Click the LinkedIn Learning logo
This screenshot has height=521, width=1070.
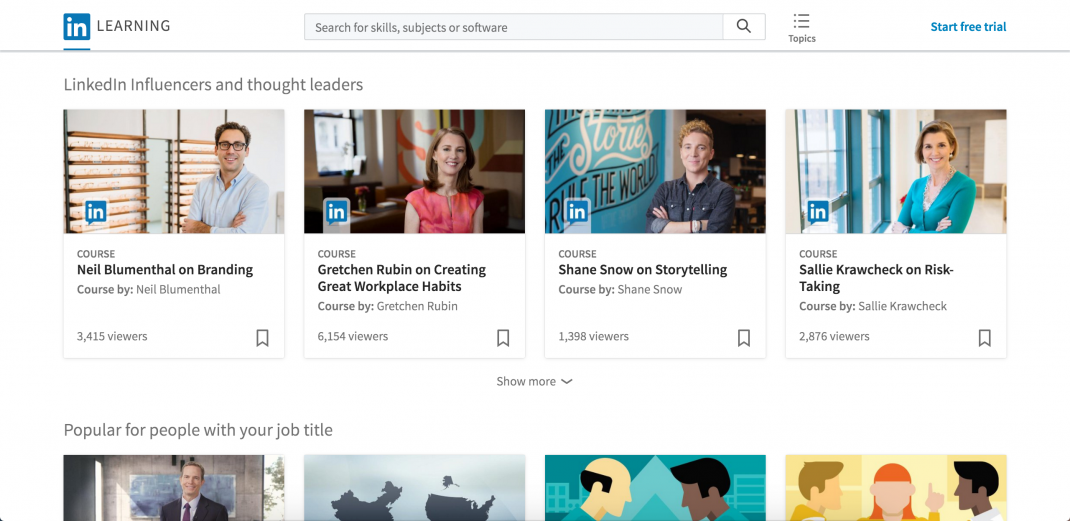point(116,27)
